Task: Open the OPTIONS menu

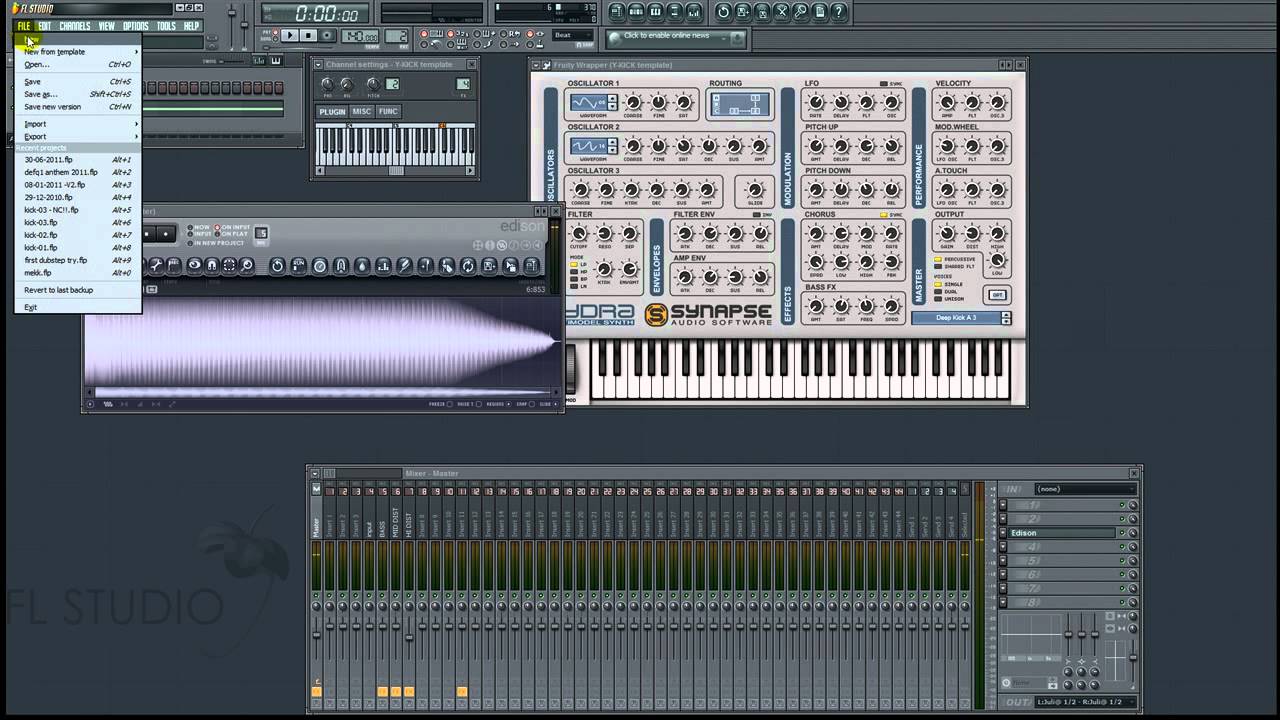Action: click(x=135, y=26)
